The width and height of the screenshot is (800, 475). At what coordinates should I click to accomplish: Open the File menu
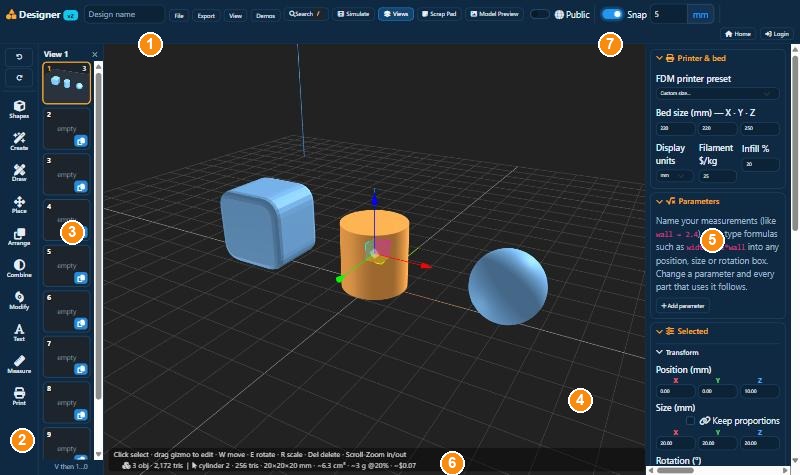click(x=179, y=15)
